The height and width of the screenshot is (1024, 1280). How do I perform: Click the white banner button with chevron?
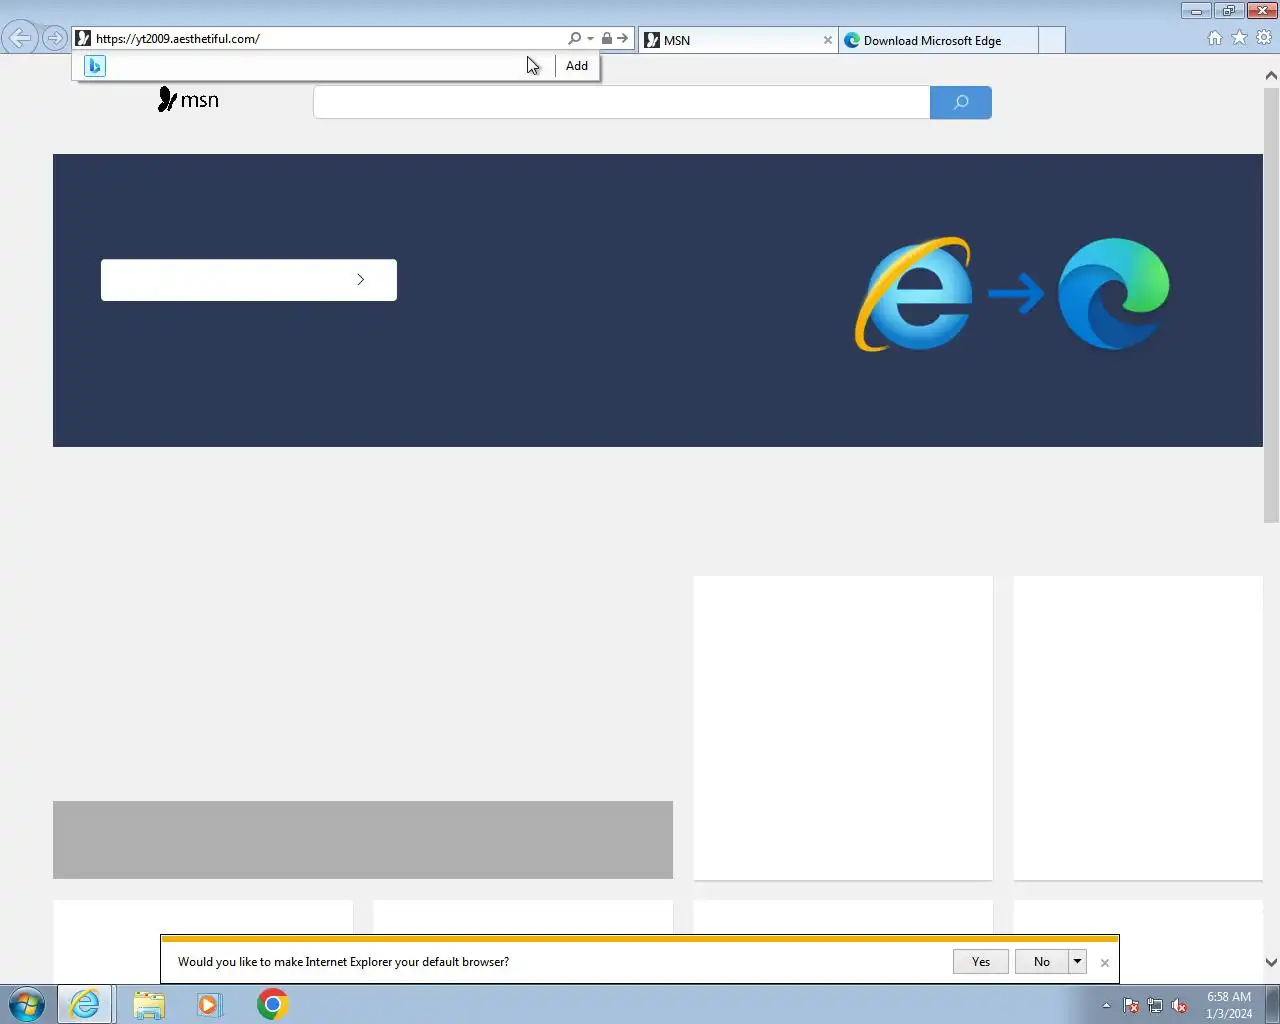[249, 280]
